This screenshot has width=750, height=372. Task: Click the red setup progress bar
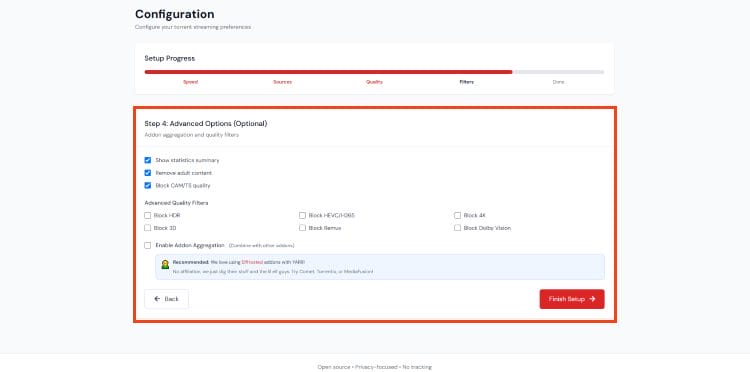click(328, 72)
